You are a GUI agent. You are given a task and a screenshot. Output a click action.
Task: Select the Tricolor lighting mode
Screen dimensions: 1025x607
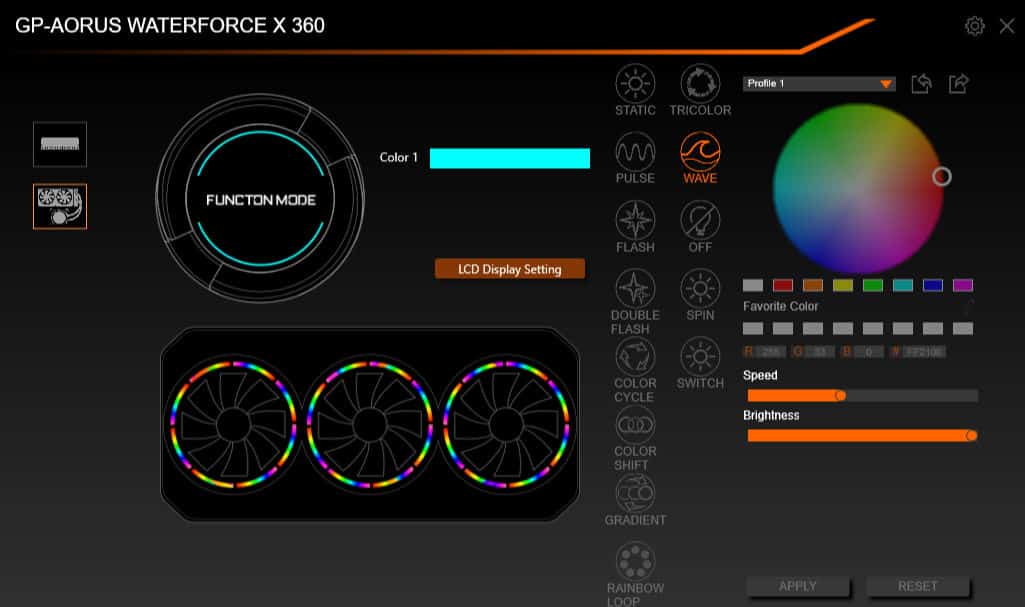700,91
